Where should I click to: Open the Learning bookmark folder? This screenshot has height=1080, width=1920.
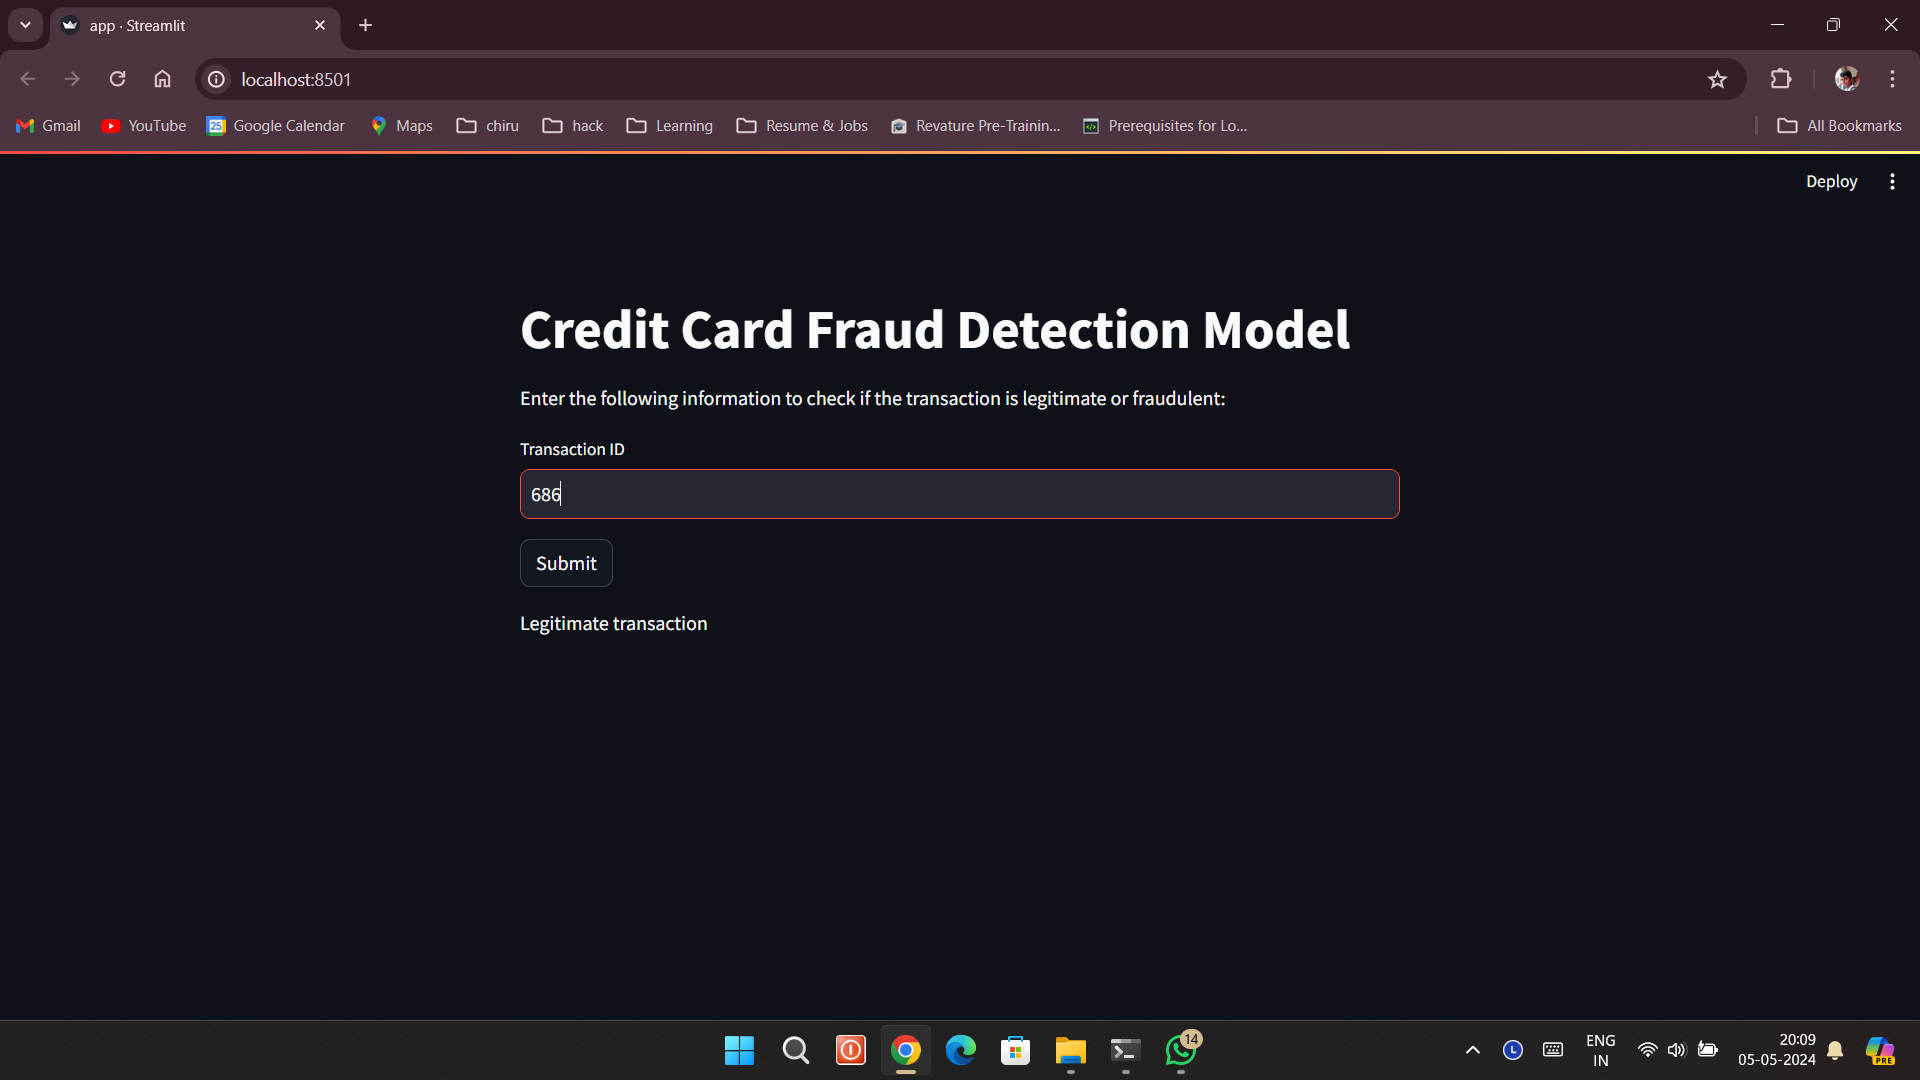point(669,126)
